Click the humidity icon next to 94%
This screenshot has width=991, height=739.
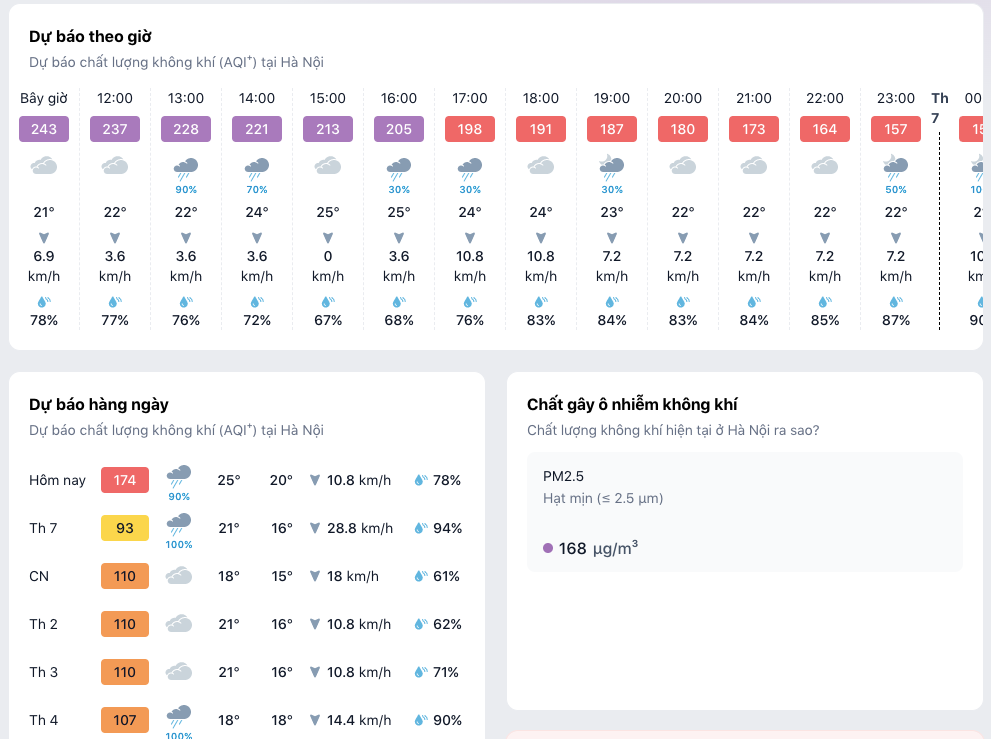(x=421, y=528)
